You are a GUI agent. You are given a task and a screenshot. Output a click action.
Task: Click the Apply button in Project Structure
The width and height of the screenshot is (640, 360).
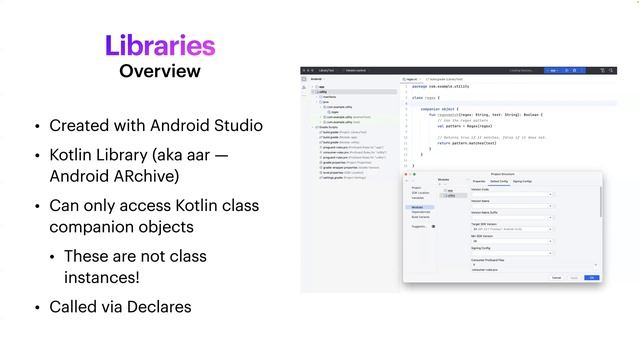(x=574, y=278)
